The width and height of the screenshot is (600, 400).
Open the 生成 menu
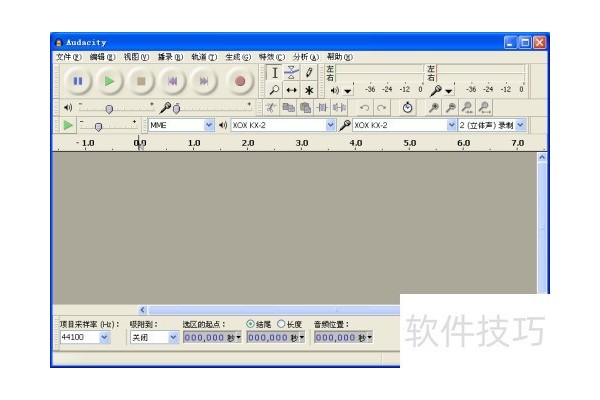[x=238, y=57]
